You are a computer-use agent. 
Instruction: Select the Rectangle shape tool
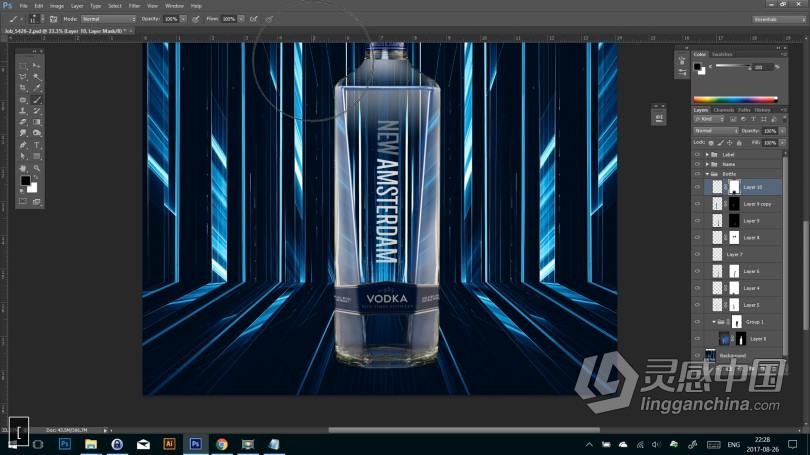[36, 156]
